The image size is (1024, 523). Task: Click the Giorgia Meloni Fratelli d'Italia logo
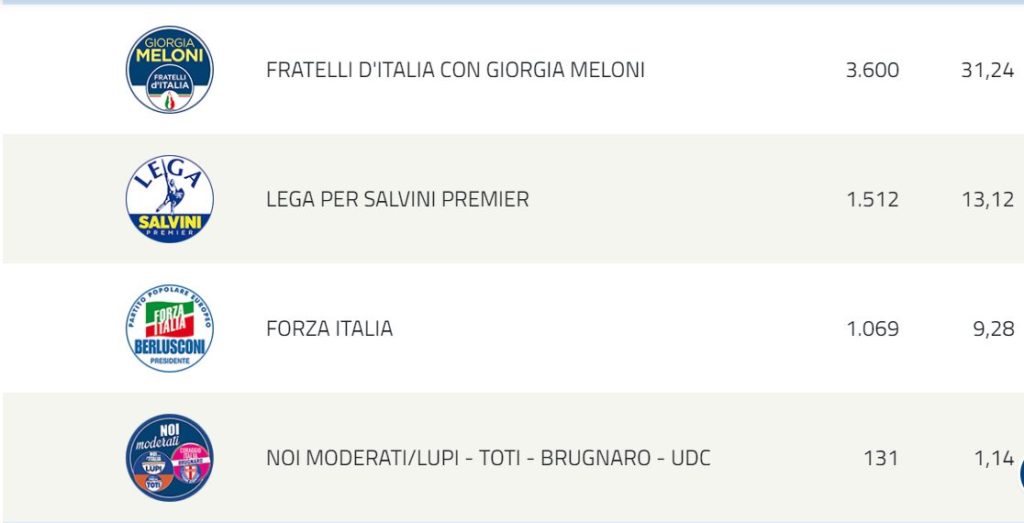coord(169,70)
